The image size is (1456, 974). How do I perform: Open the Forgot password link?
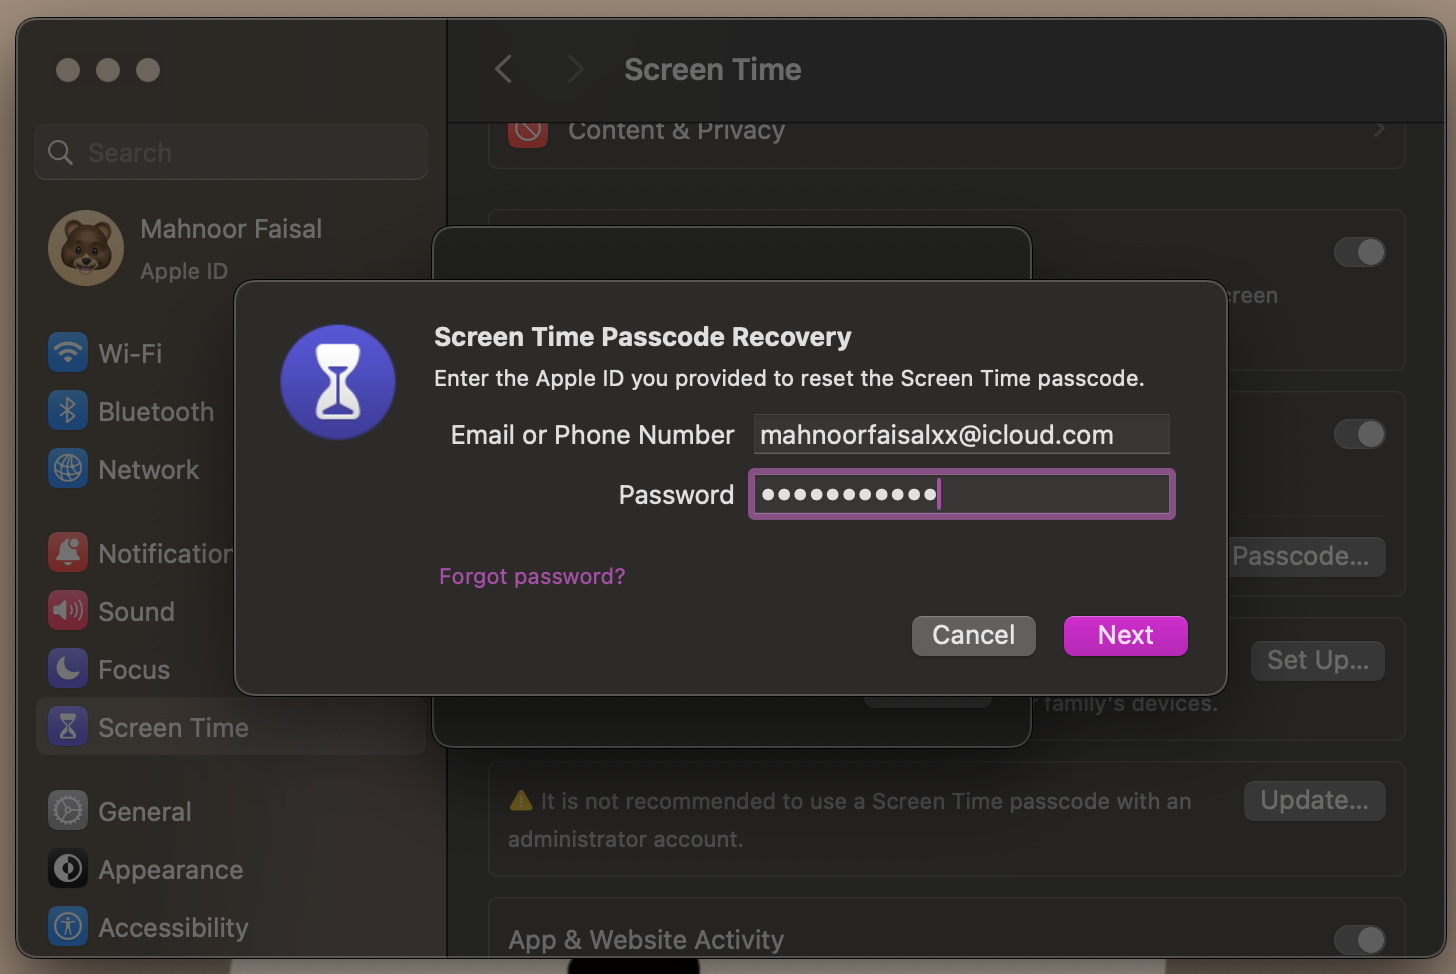click(532, 576)
